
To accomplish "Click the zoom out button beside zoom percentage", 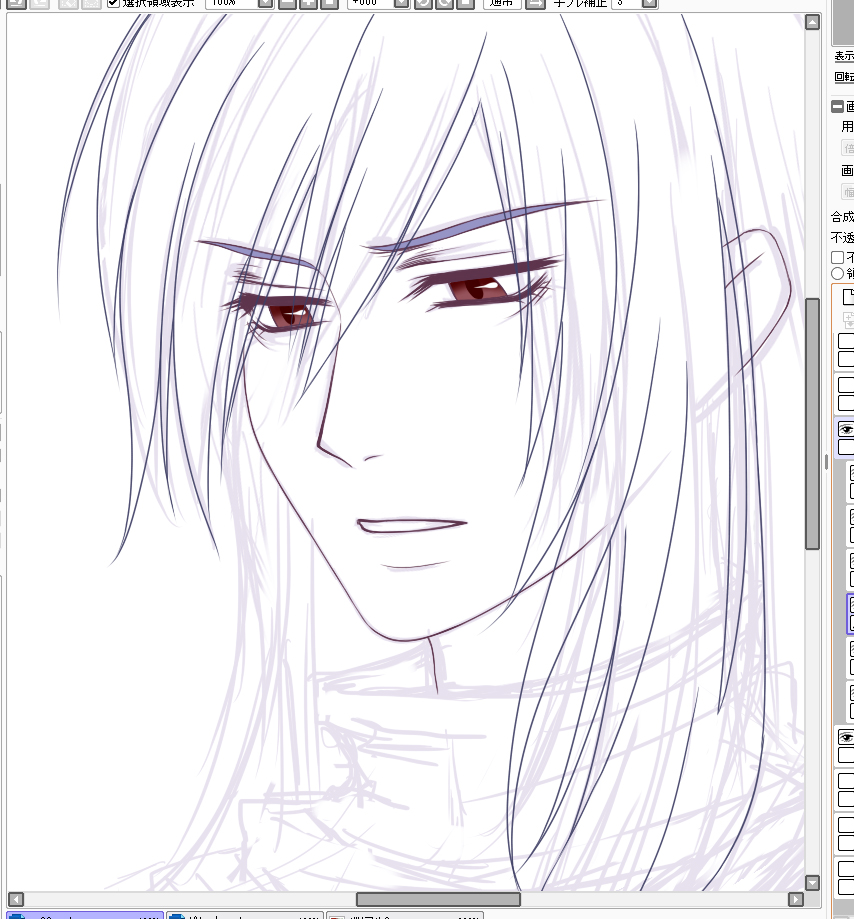I will (x=287, y=3).
